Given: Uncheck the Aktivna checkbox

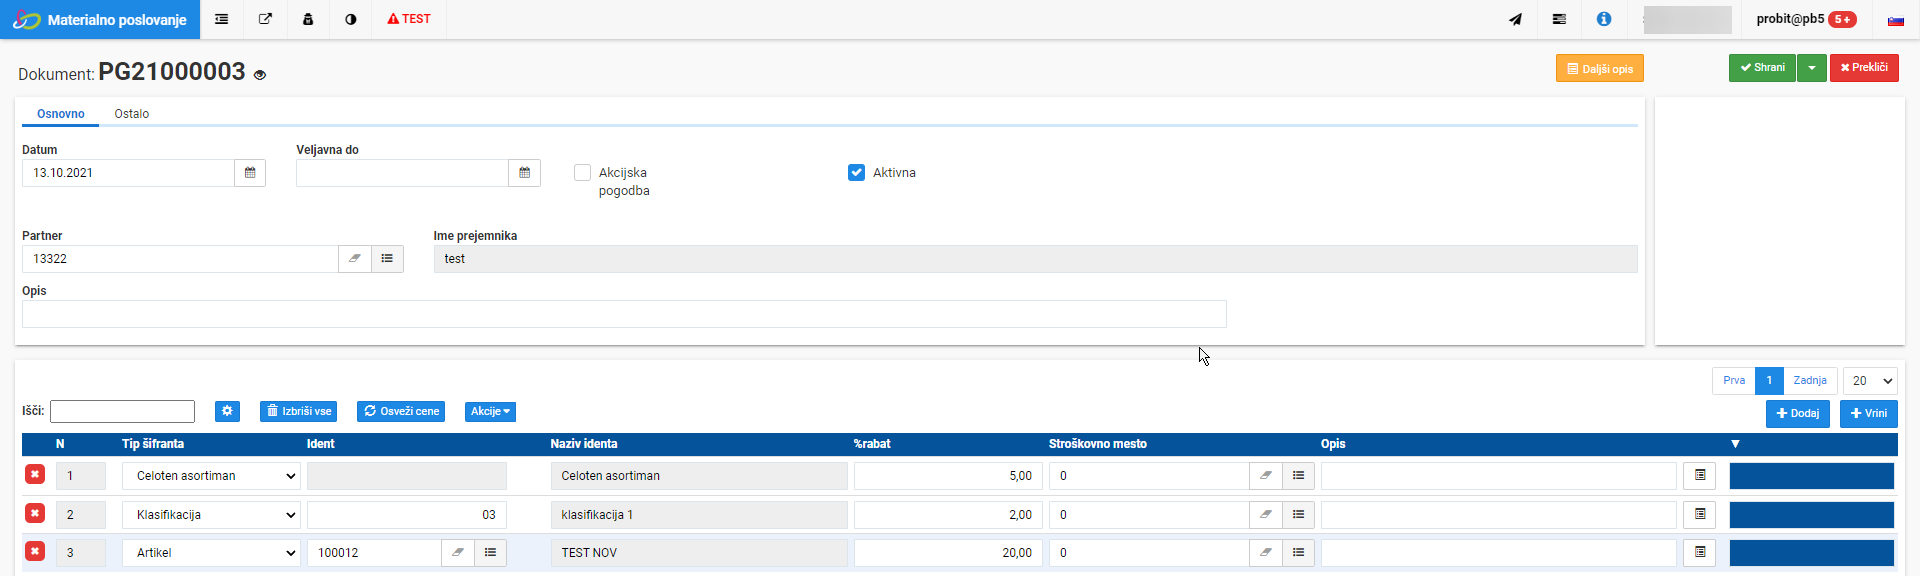Looking at the screenshot, I should [x=856, y=173].
